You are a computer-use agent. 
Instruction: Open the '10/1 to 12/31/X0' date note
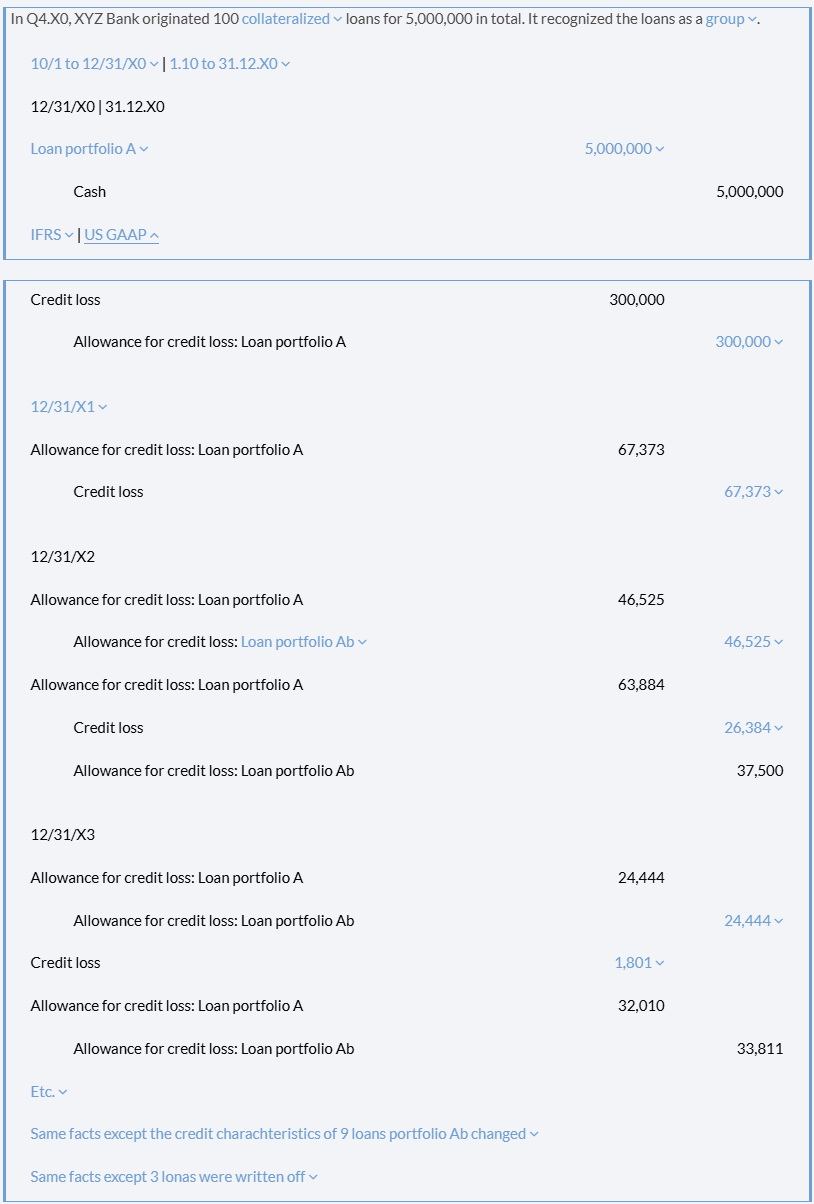94,64
